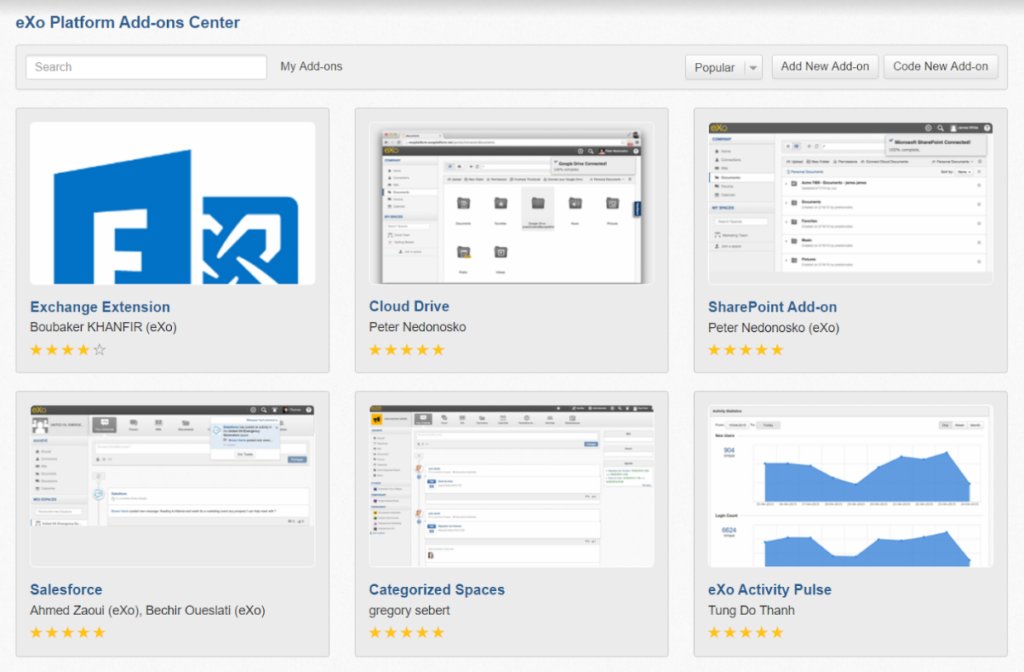Viewport: 1024px width, 672px height.
Task: Open the eXo Activity Pulse chart thumbnail
Action: [850, 486]
